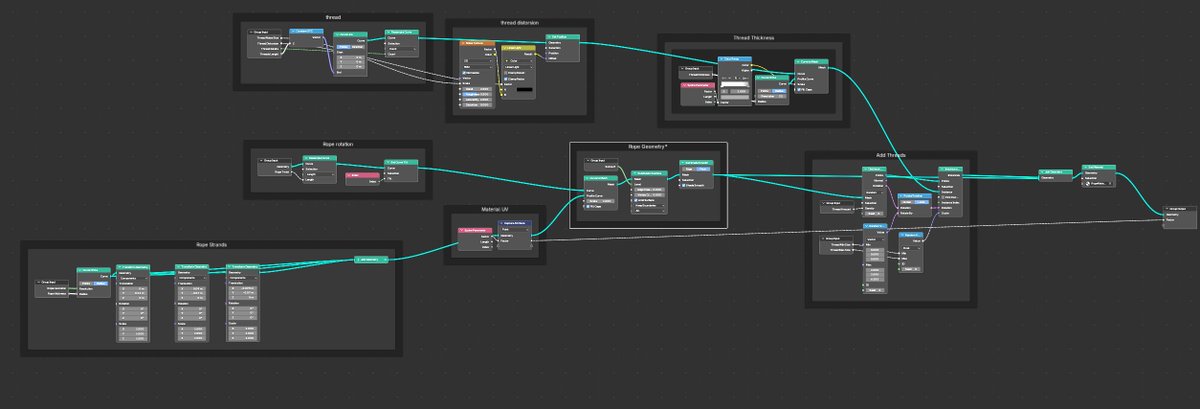
Task: Toggle the Normalize checkbox in Noise Texture
Action: 464,73
